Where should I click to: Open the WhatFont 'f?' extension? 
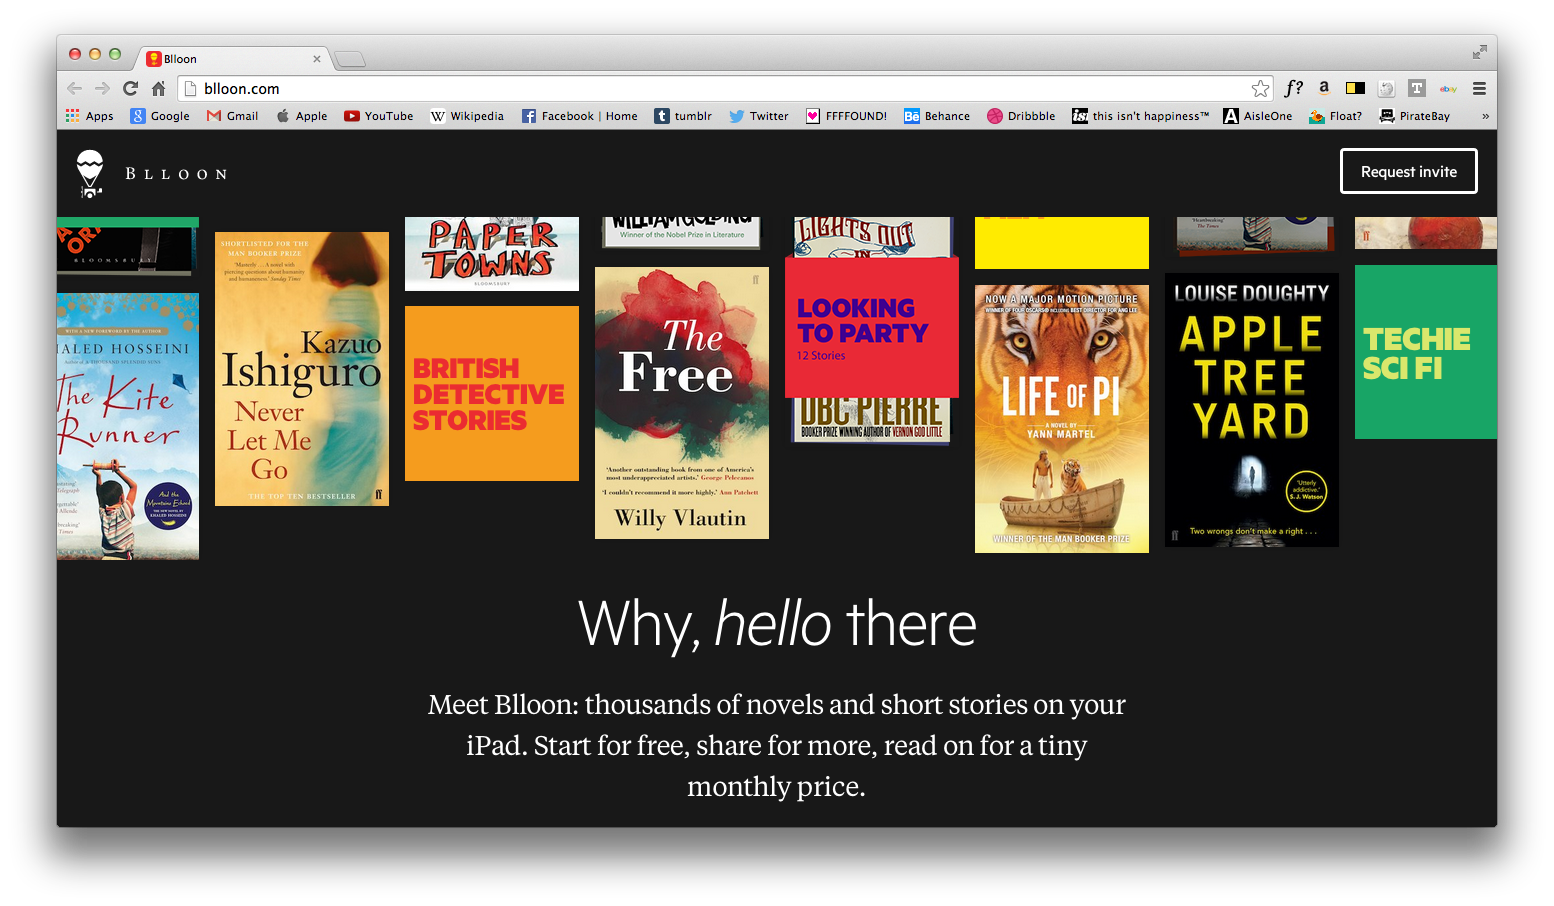pyautogui.click(x=1293, y=88)
